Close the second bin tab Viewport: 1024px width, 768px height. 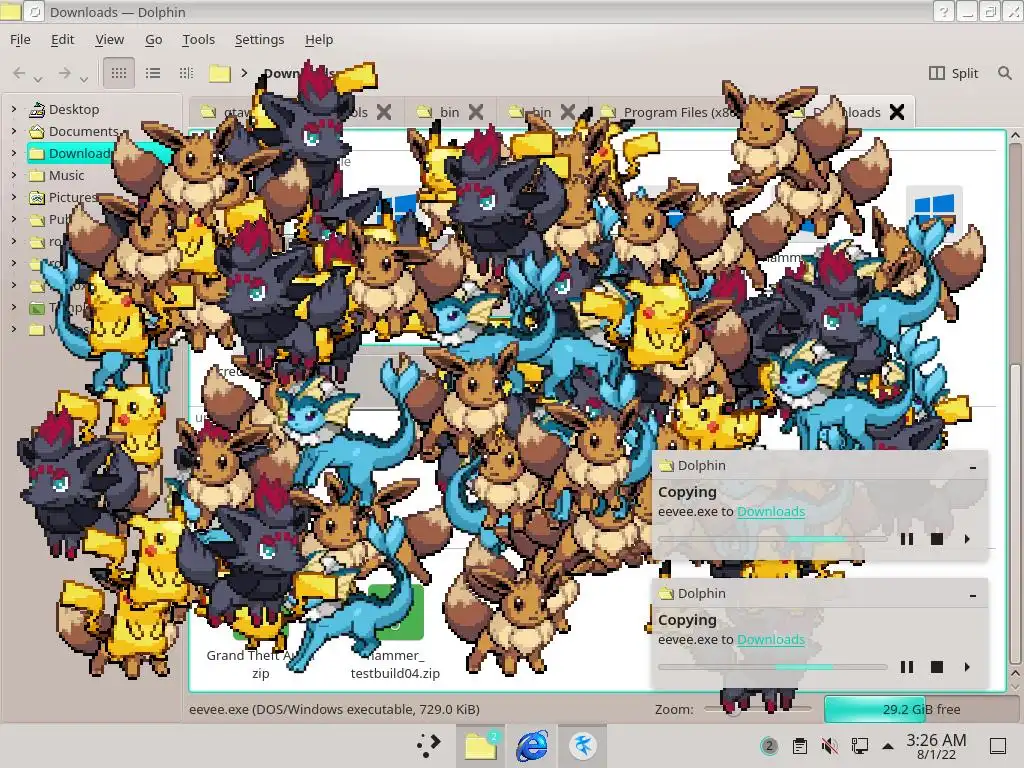click(568, 112)
